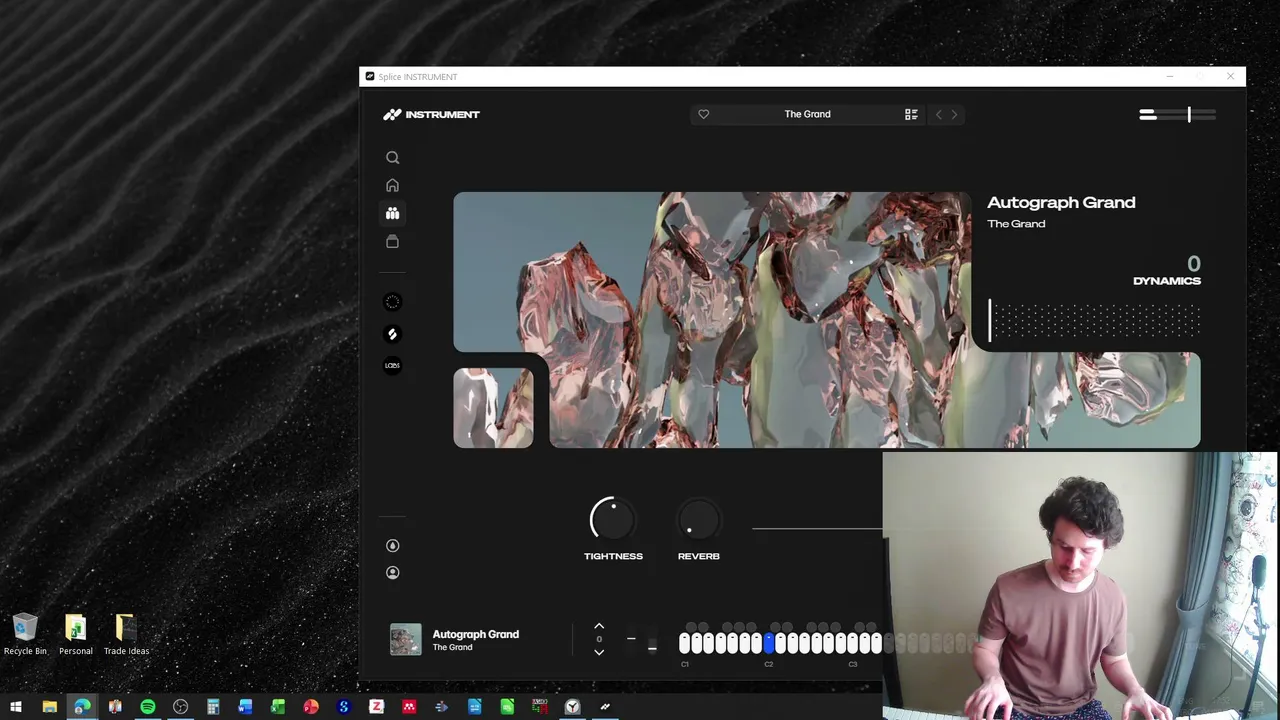Open Microsoft Word from the taskbar
1280x720 pixels.
(x=245, y=707)
